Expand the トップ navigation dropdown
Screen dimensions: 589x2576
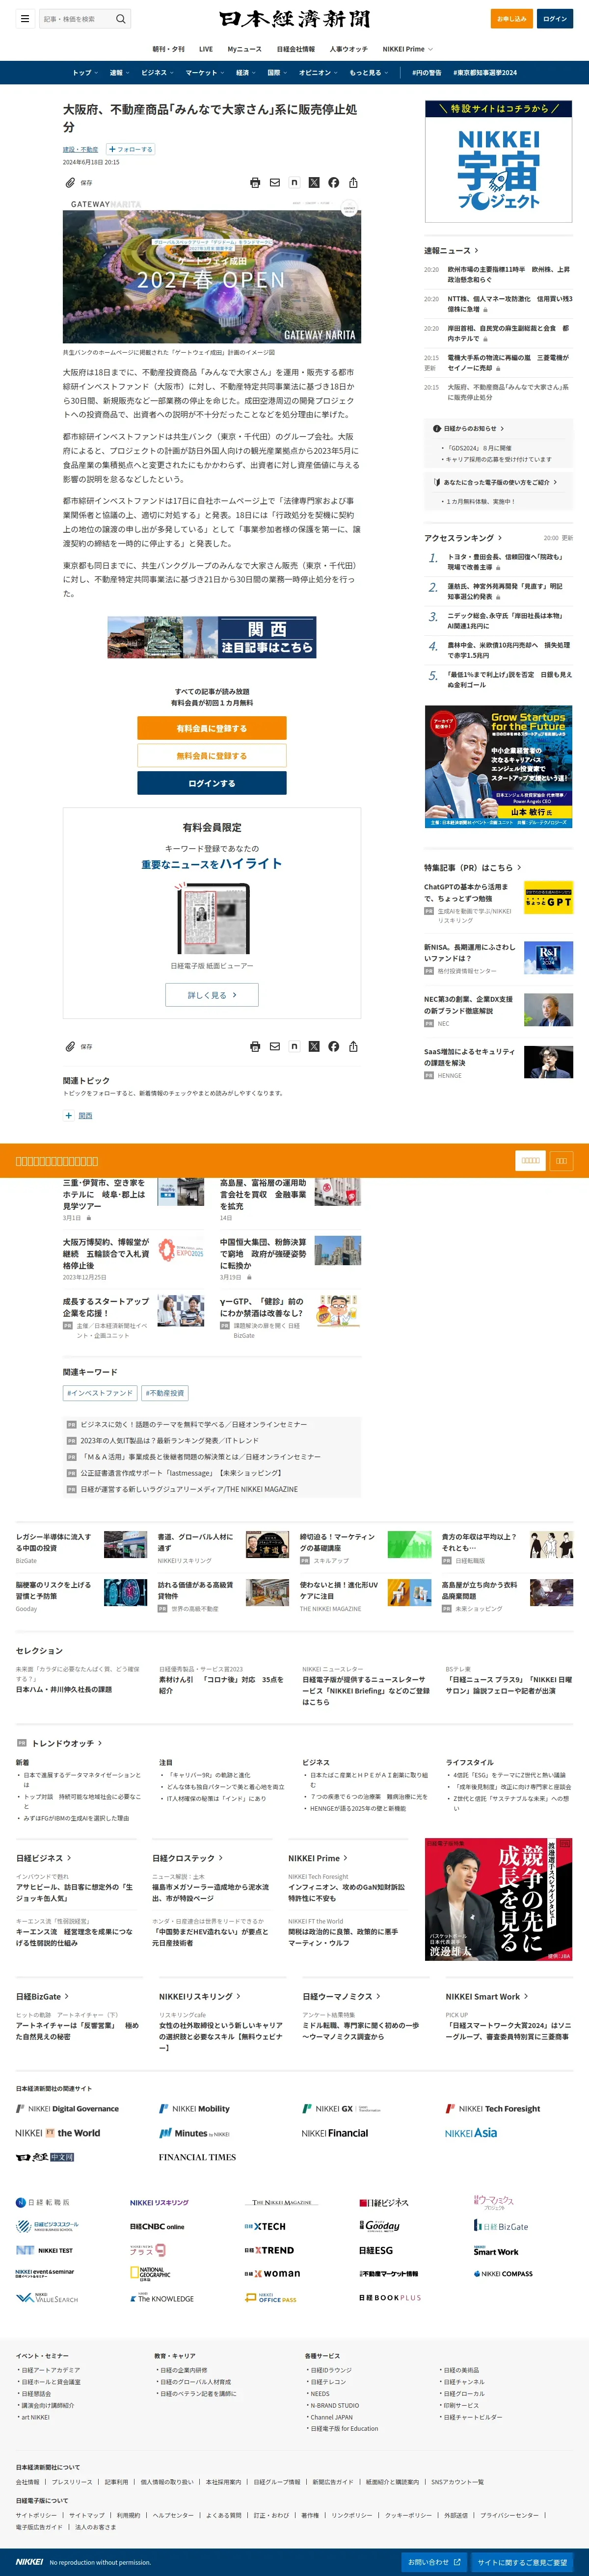click(85, 72)
